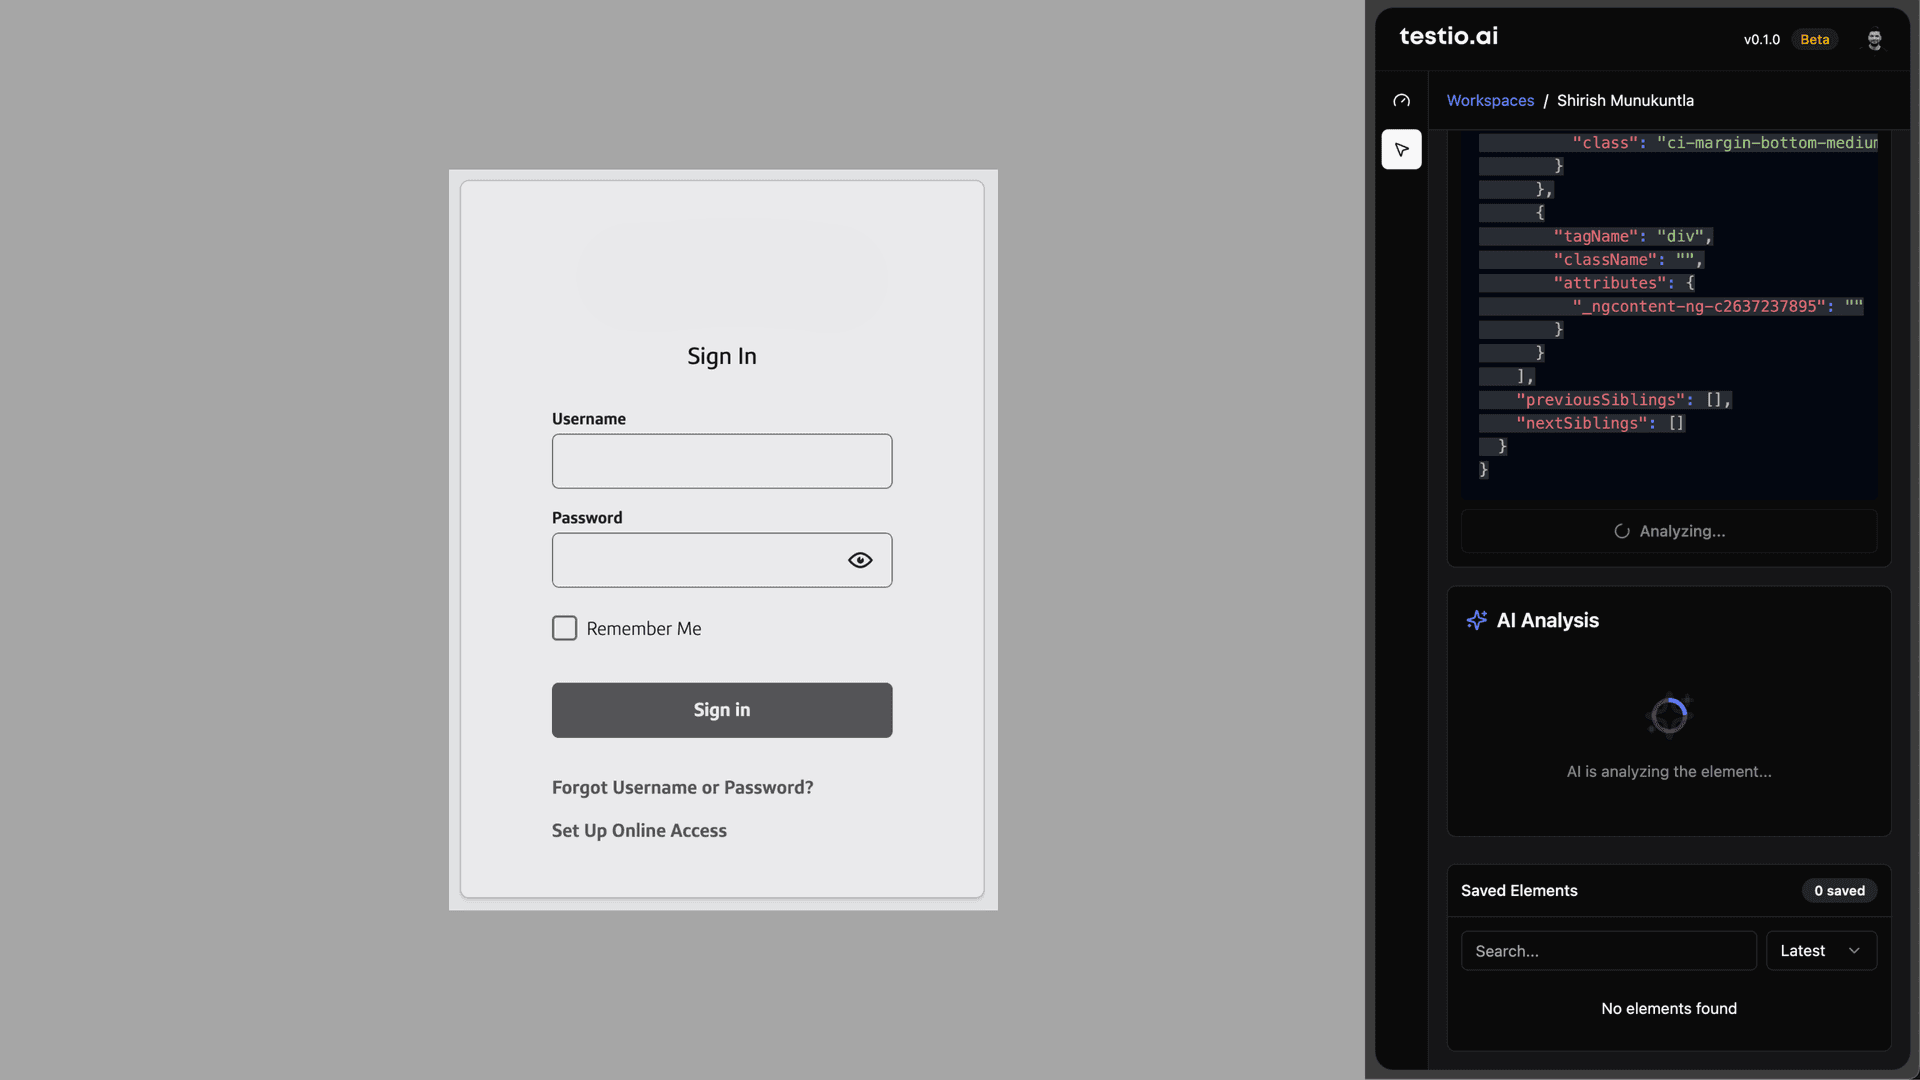1920x1080 pixels.
Task: Click Set Up Online Access link
Action: (639, 831)
